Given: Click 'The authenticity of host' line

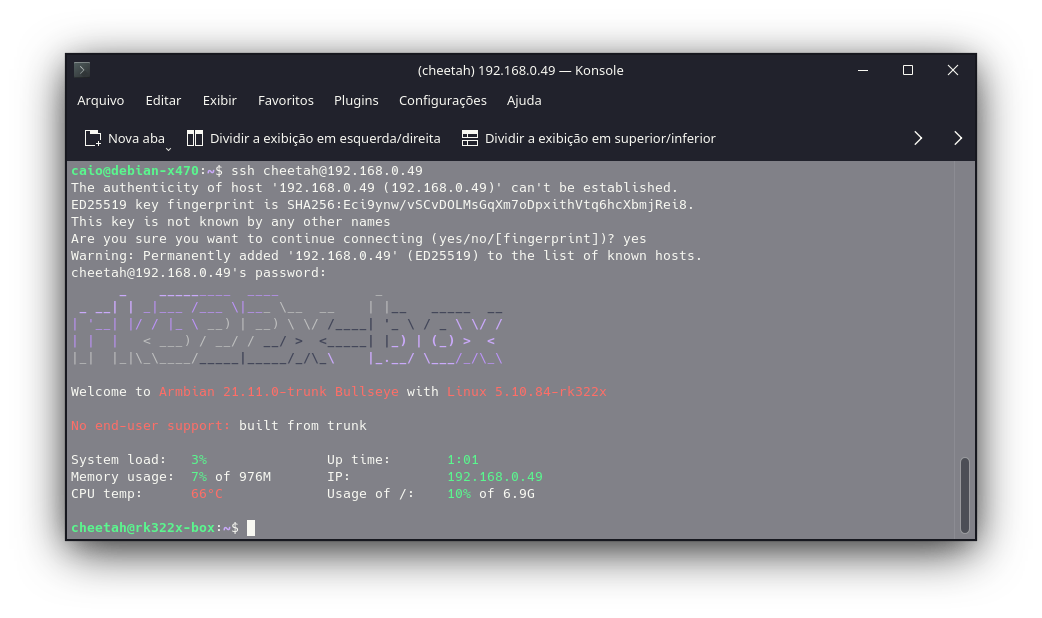Looking at the screenshot, I should coord(375,187).
